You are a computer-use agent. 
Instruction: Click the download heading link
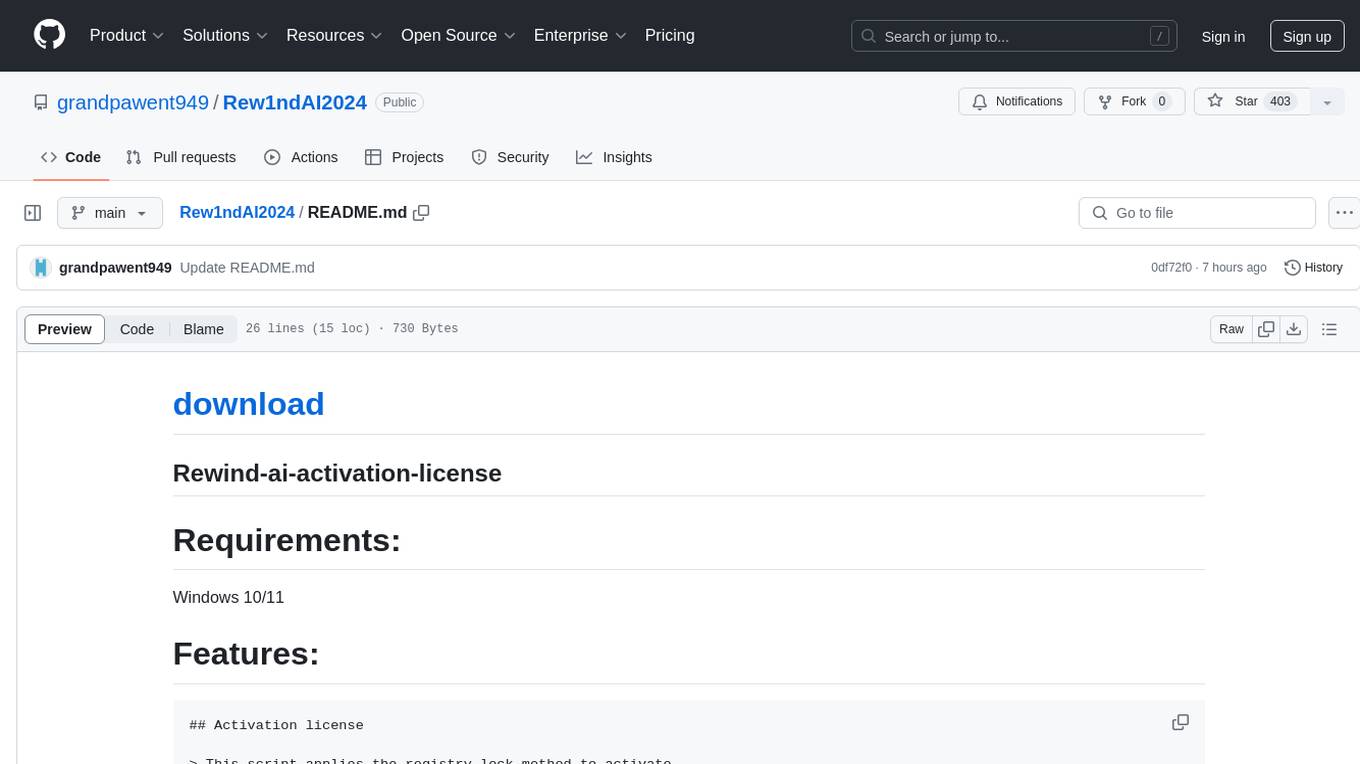point(249,404)
